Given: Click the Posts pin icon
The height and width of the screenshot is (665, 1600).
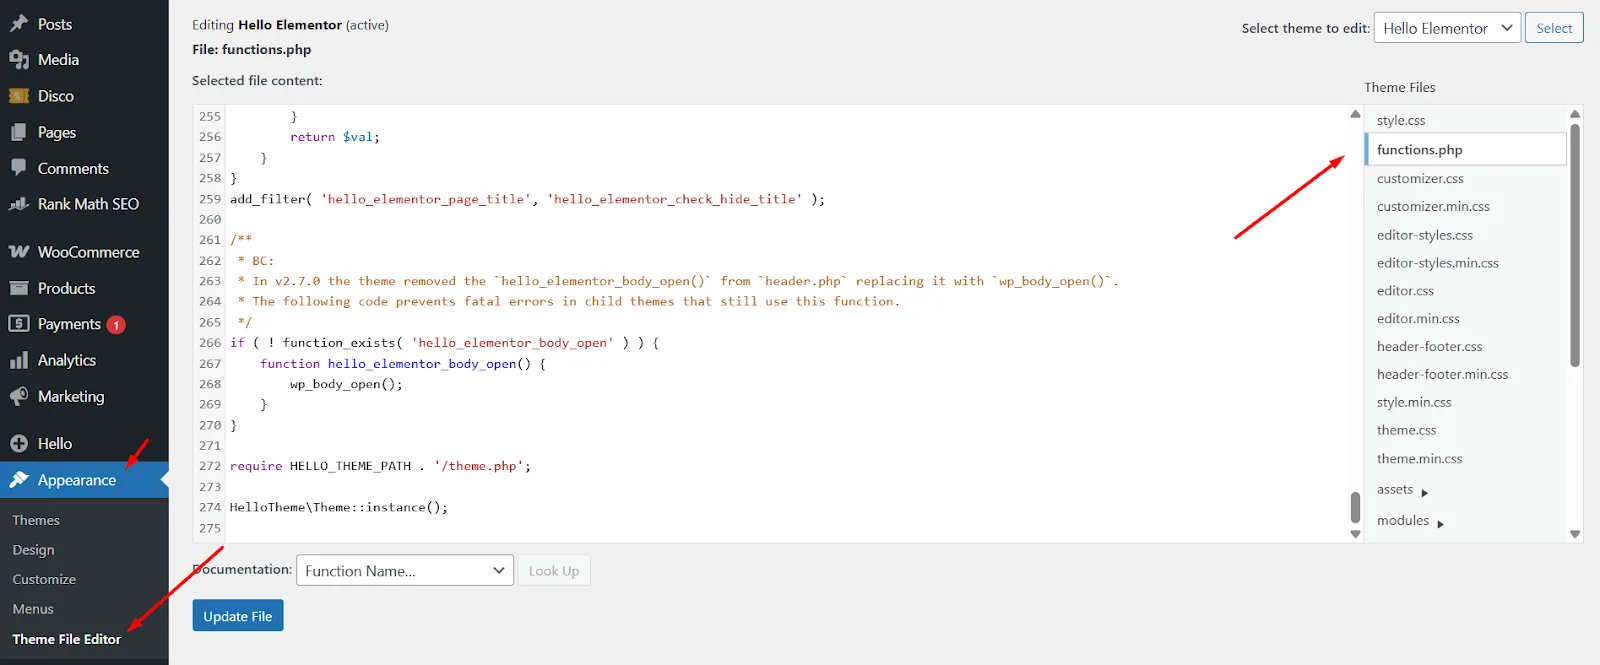Looking at the screenshot, I should (x=19, y=24).
